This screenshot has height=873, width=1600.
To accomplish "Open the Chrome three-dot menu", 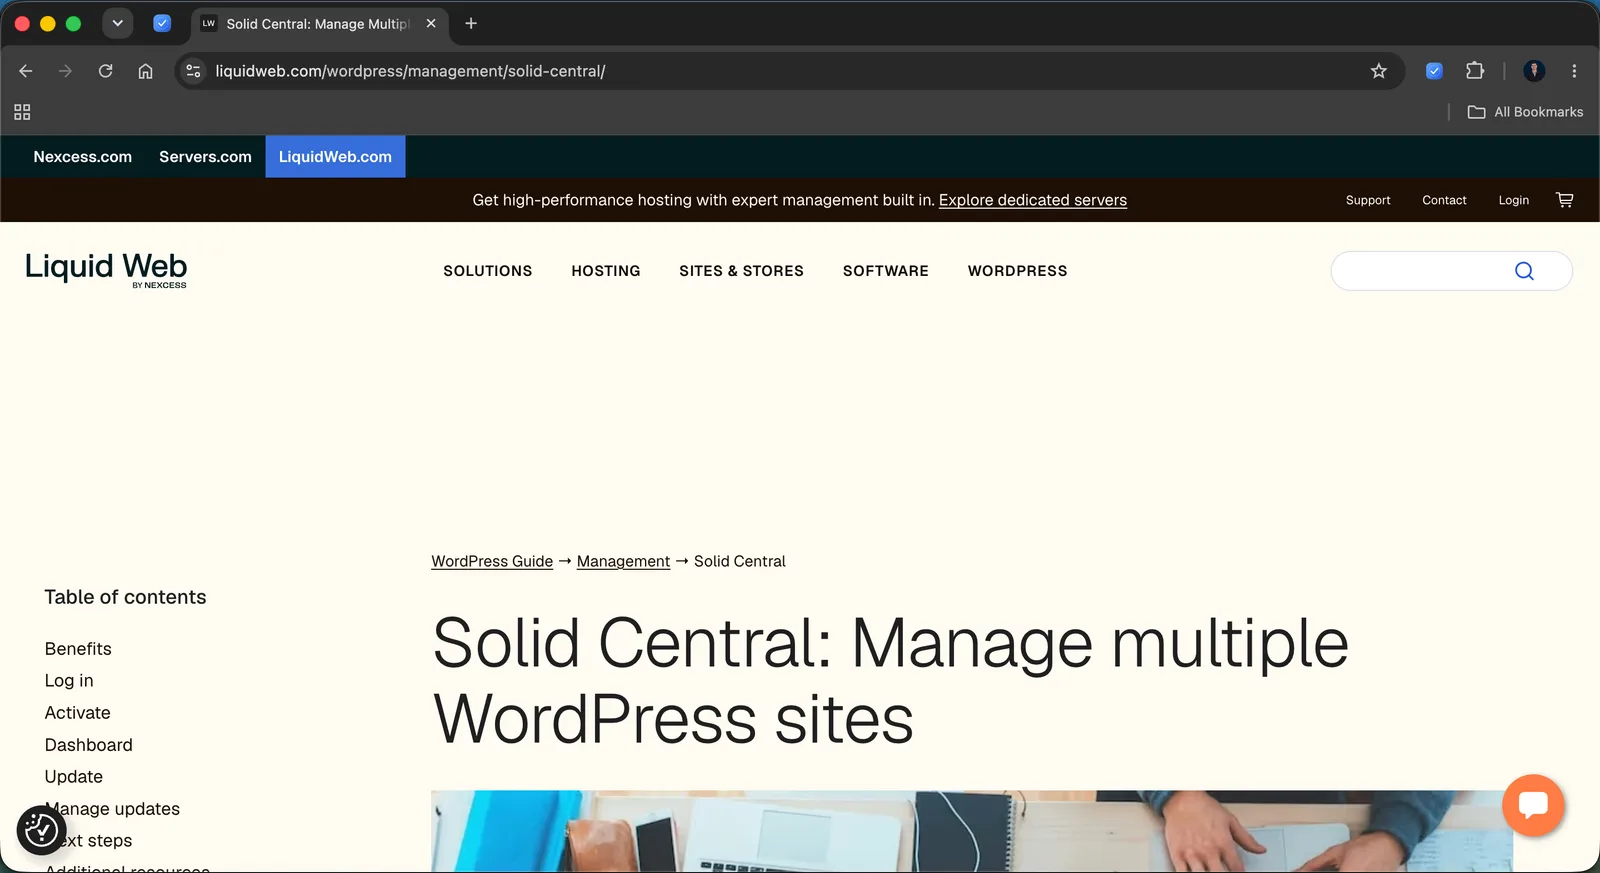I will pos(1574,71).
